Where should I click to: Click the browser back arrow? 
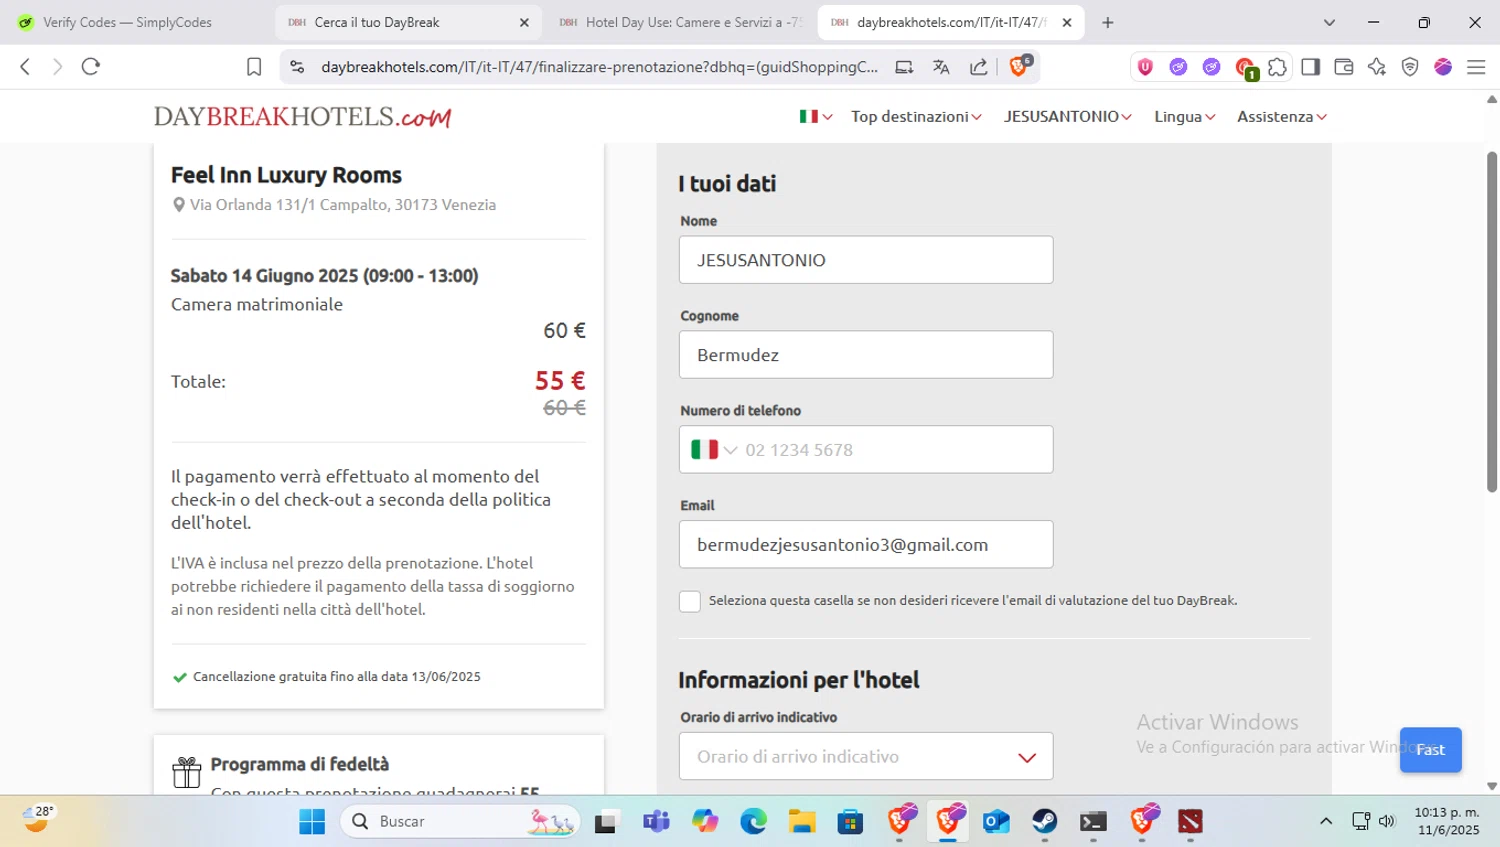(25, 67)
